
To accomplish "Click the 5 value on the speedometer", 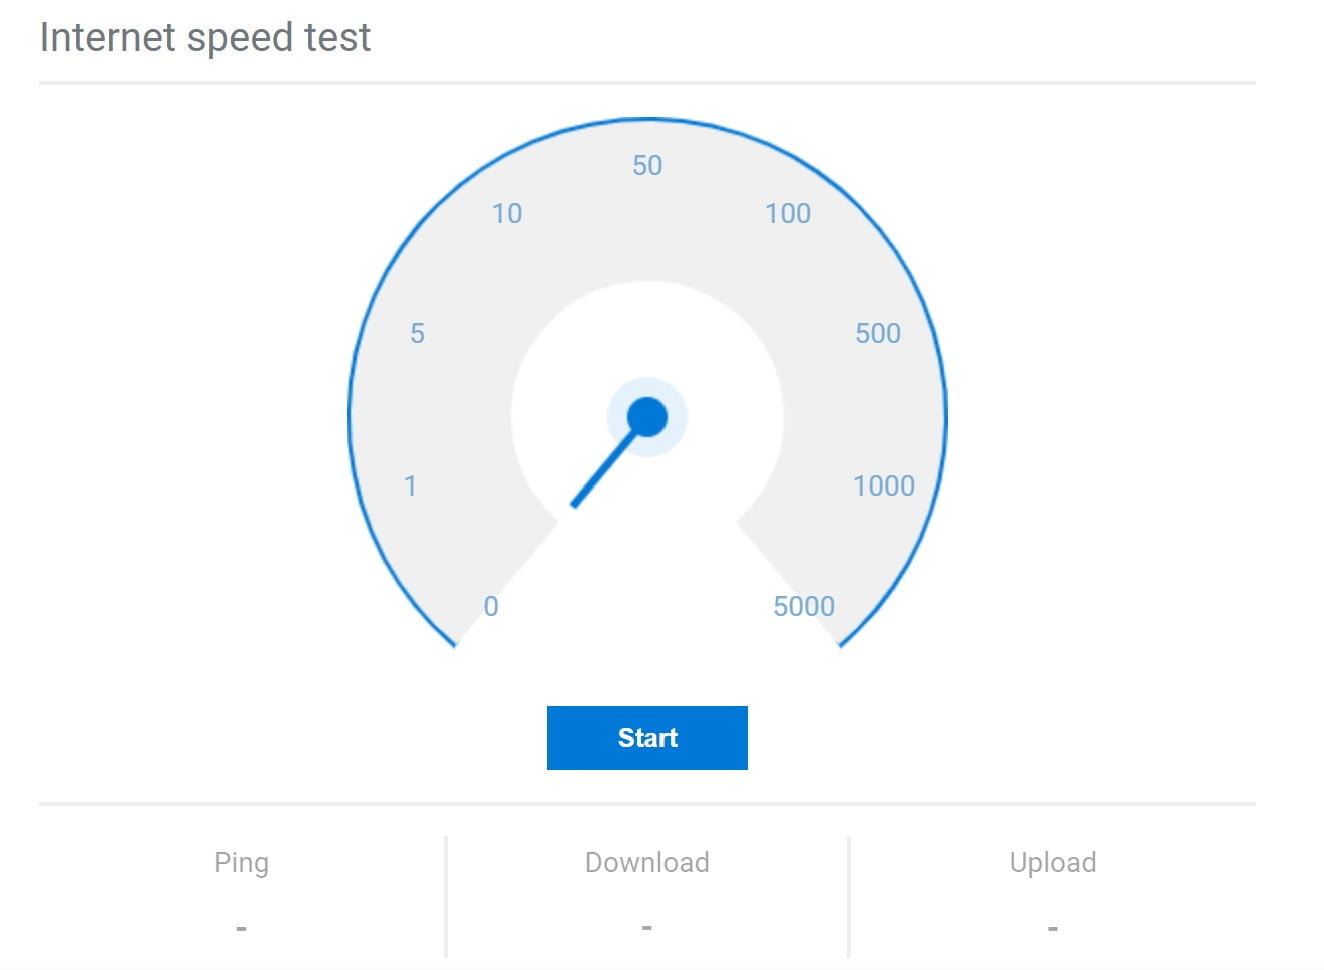I will [417, 333].
